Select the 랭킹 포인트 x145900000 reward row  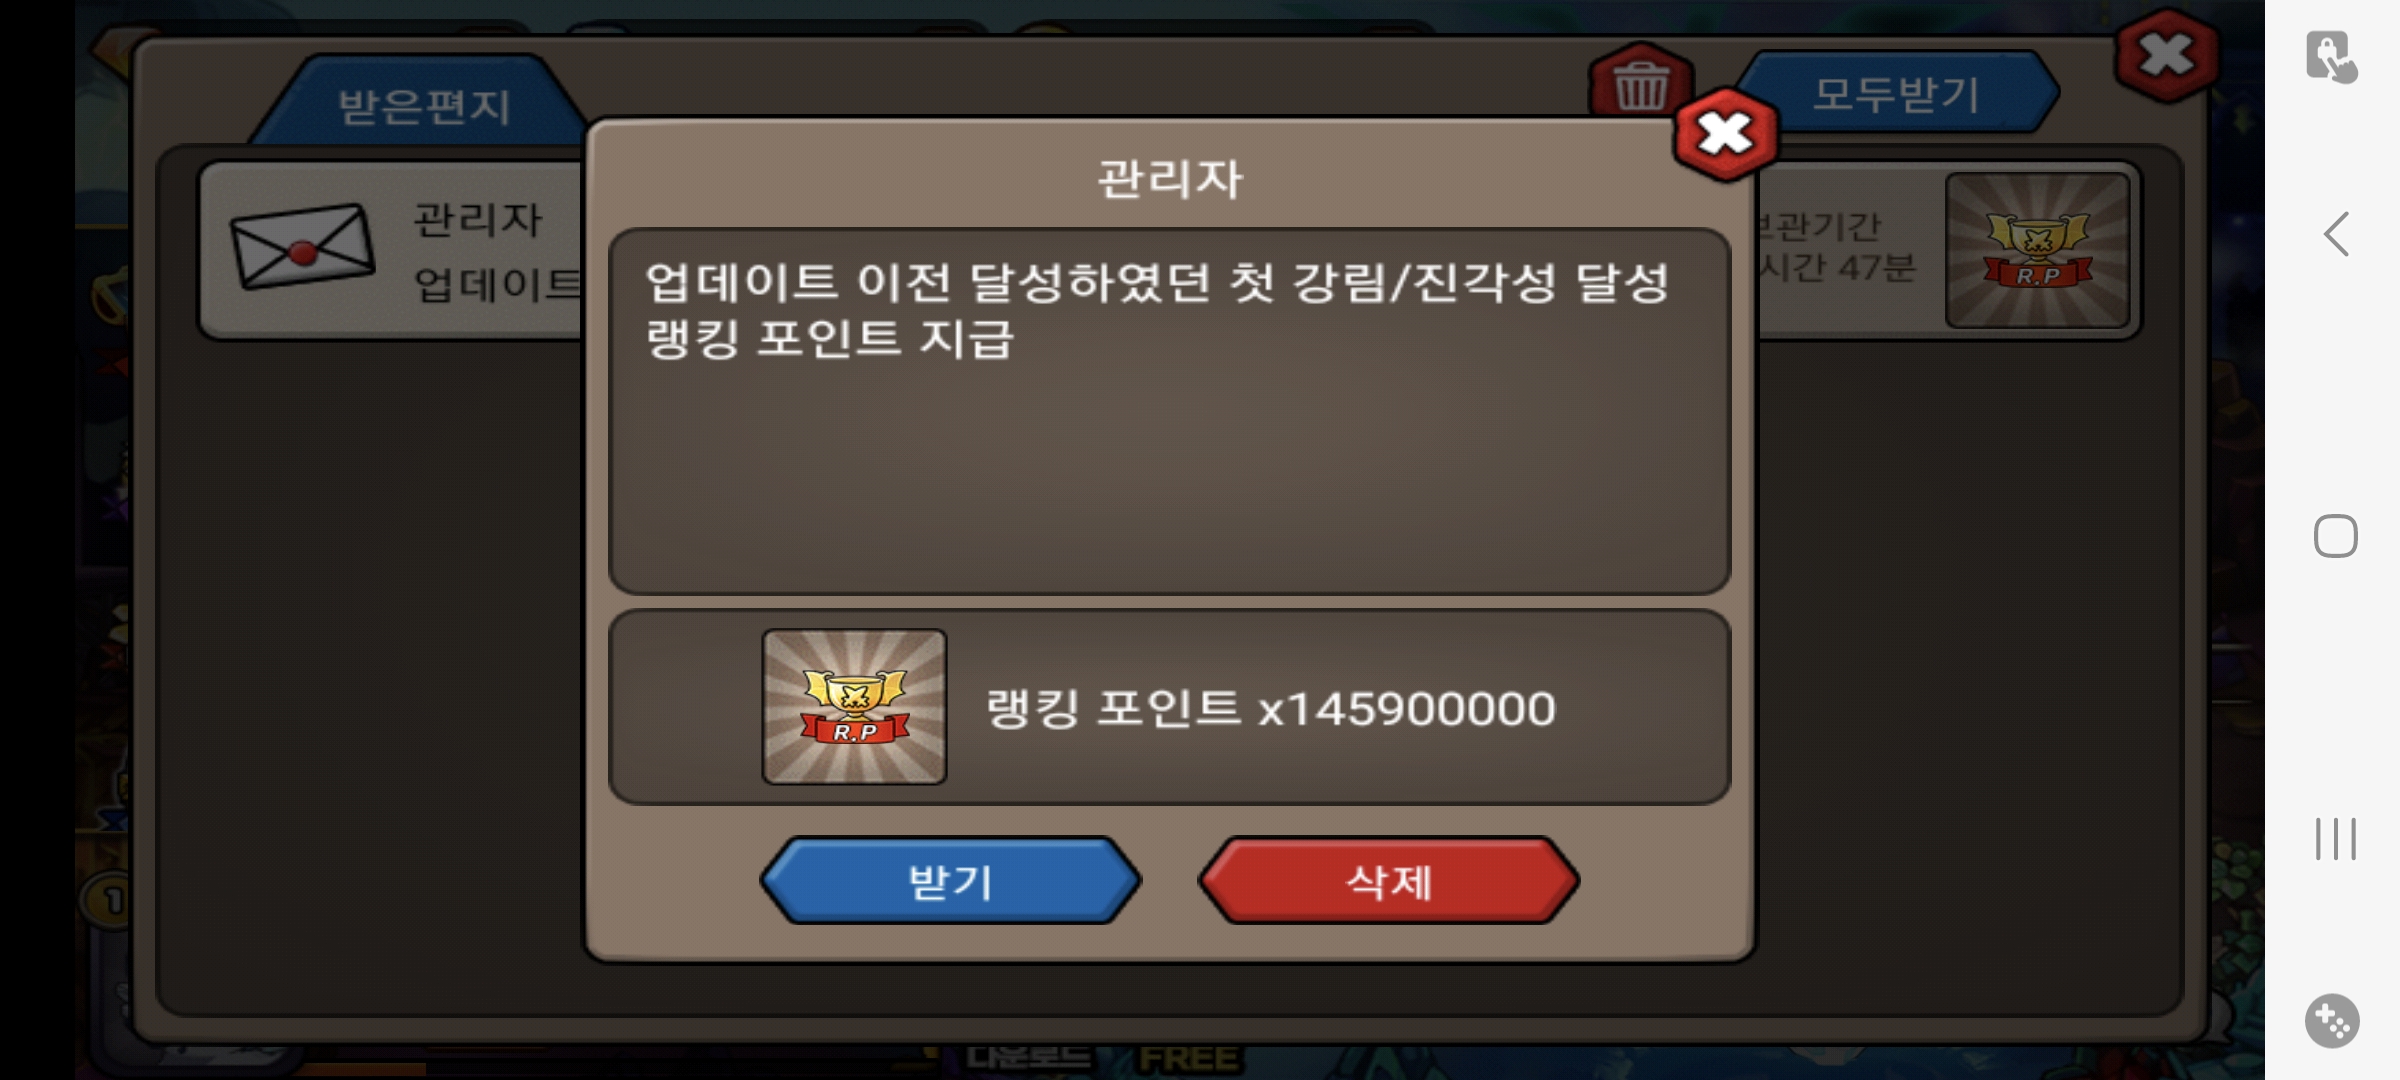click(x=1170, y=707)
